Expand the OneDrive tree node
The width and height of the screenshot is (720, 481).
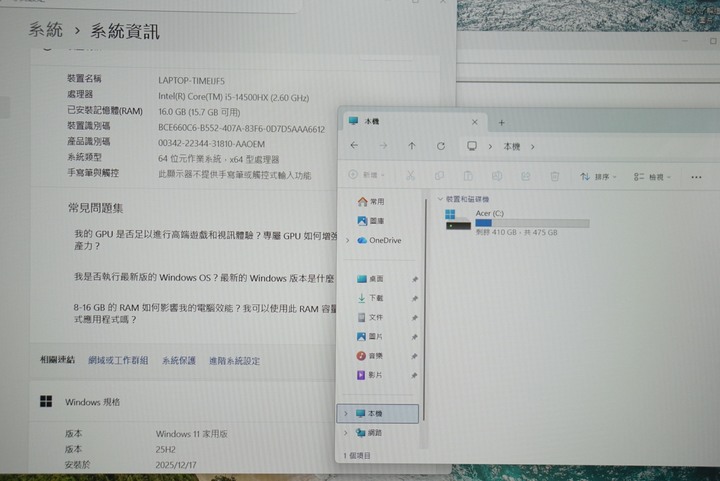pos(347,241)
